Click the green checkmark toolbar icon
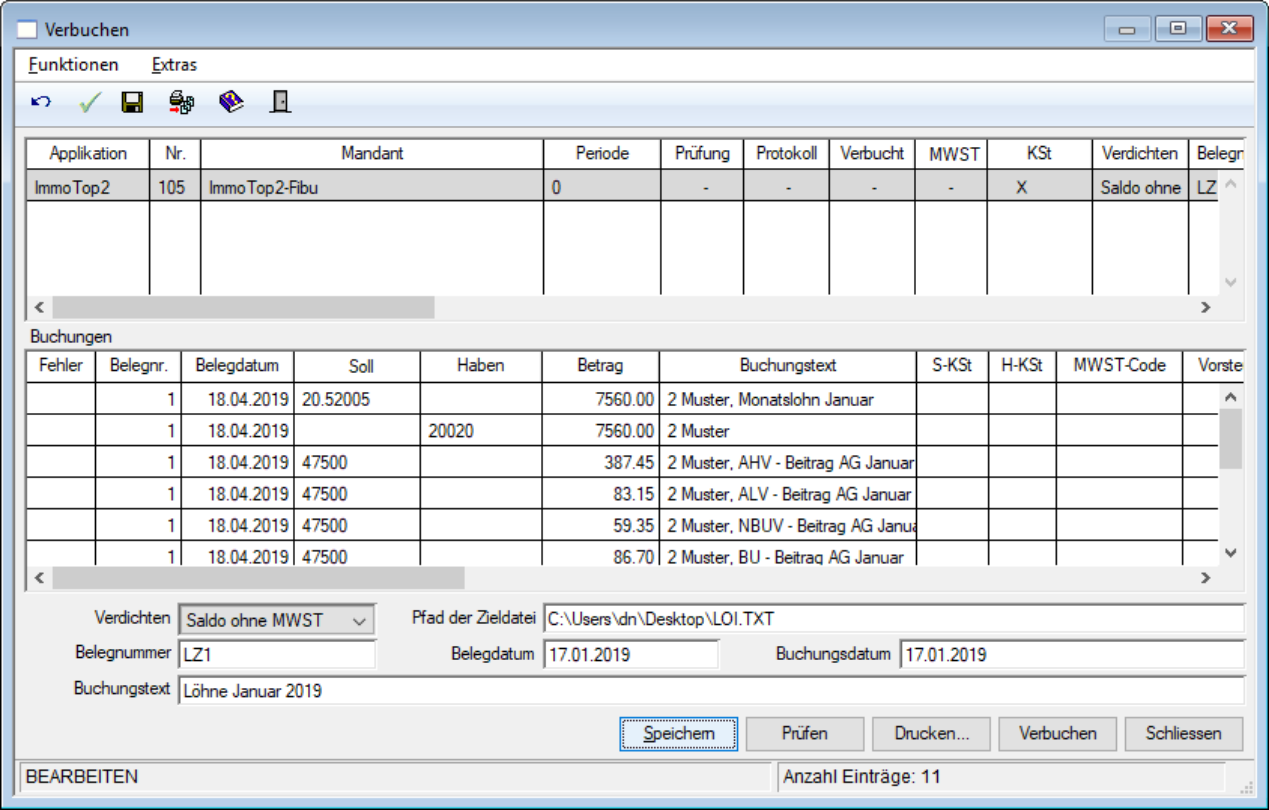 pos(90,102)
